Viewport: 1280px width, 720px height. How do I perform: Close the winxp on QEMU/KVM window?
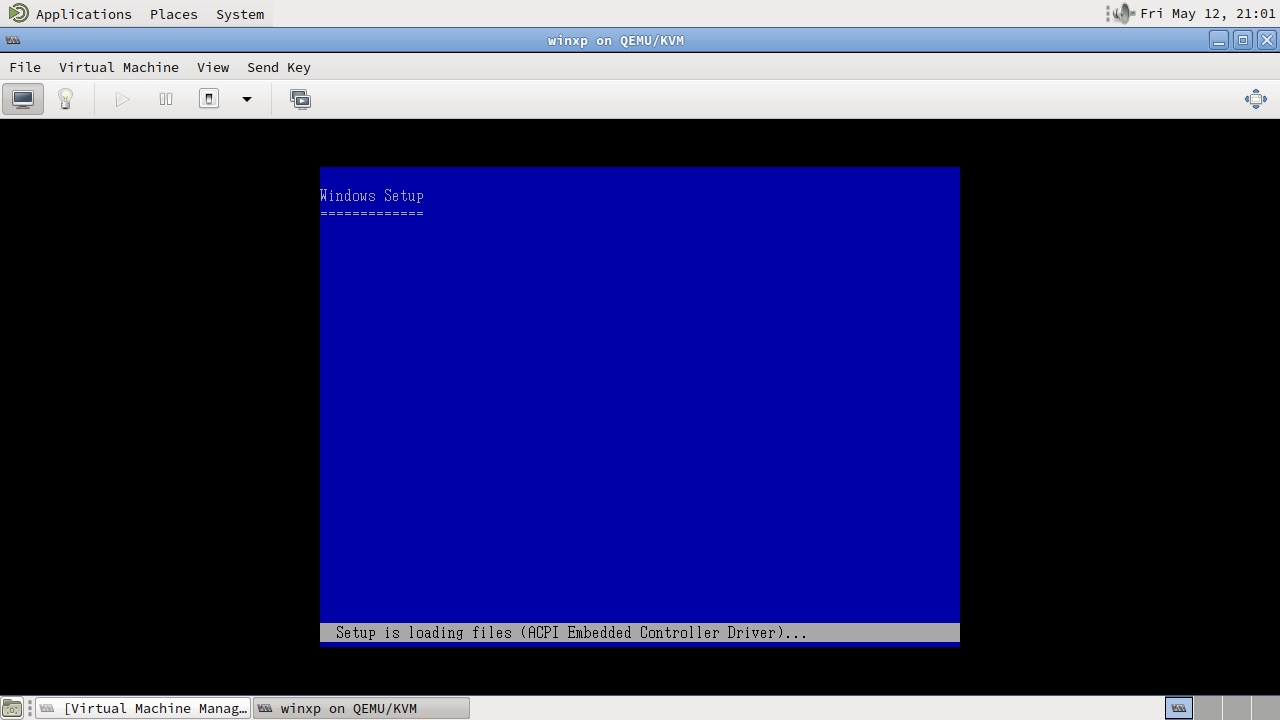(1266, 40)
